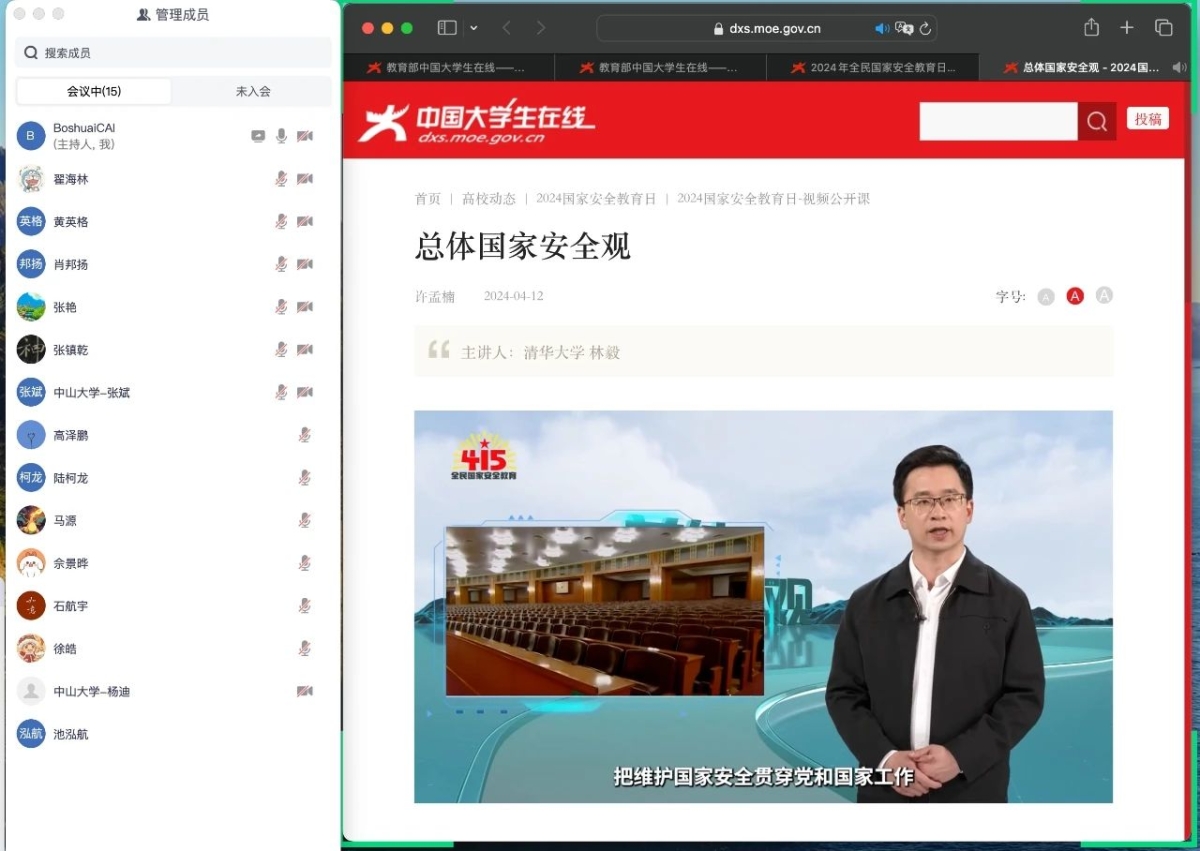This screenshot has width=1200, height=851.
Task: Toggle BoshuaiCAI's microphone
Action: [x=282, y=136]
